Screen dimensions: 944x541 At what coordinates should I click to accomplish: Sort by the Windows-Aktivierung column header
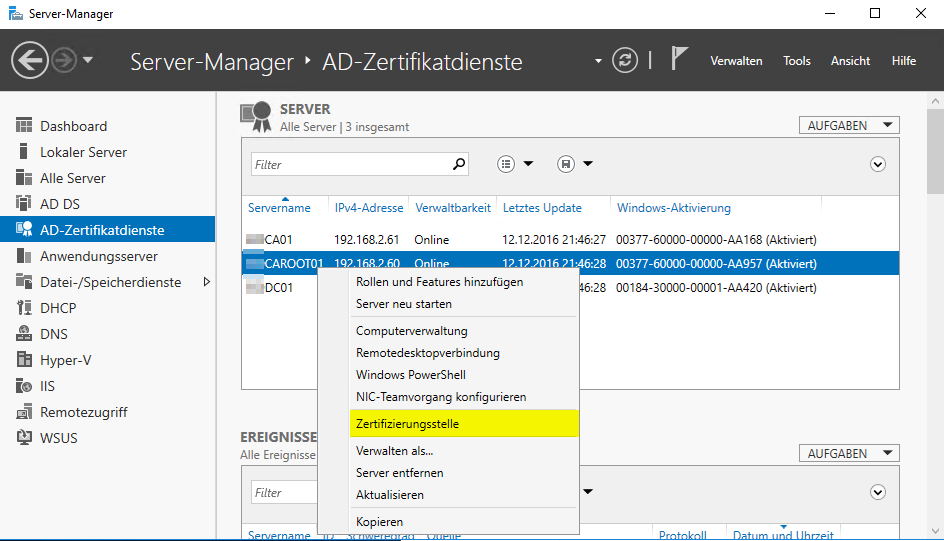click(674, 208)
